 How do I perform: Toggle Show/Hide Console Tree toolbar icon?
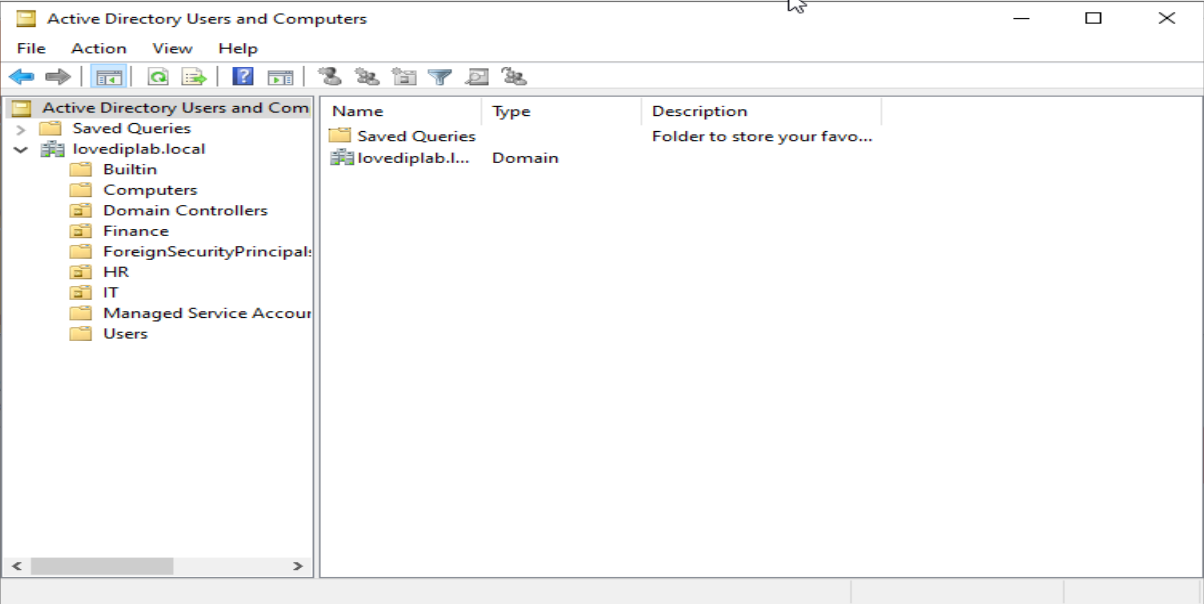[108, 77]
